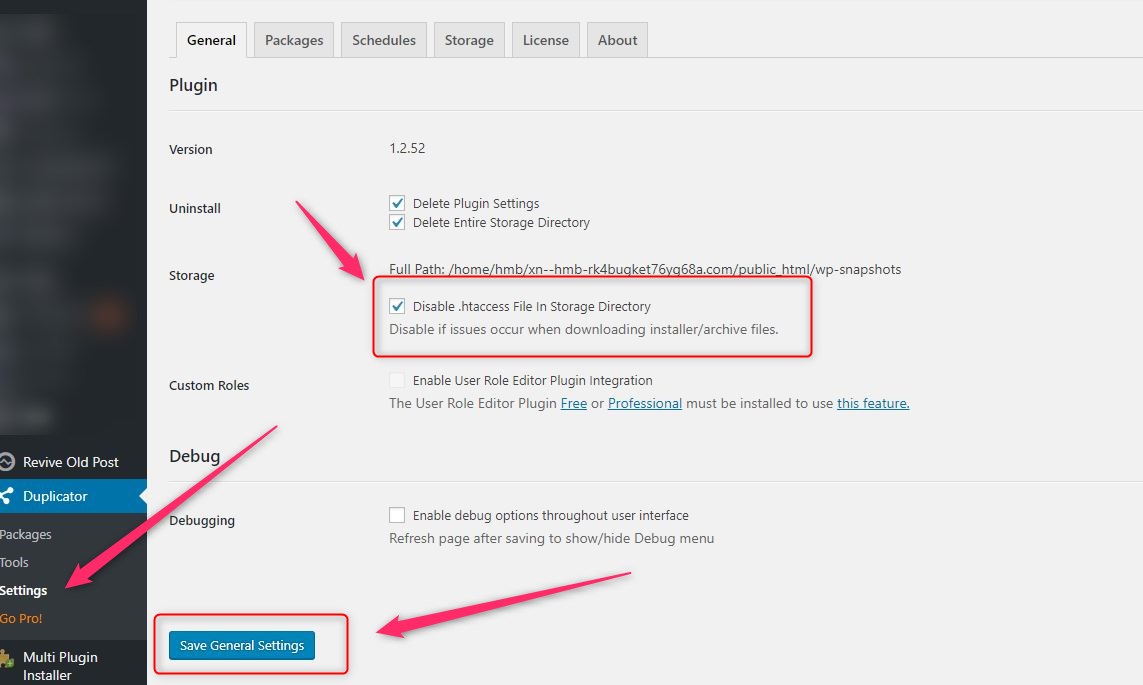The height and width of the screenshot is (685, 1143).
Task: Uncheck Delete Plugin Settings checkbox
Action: coord(397,203)
